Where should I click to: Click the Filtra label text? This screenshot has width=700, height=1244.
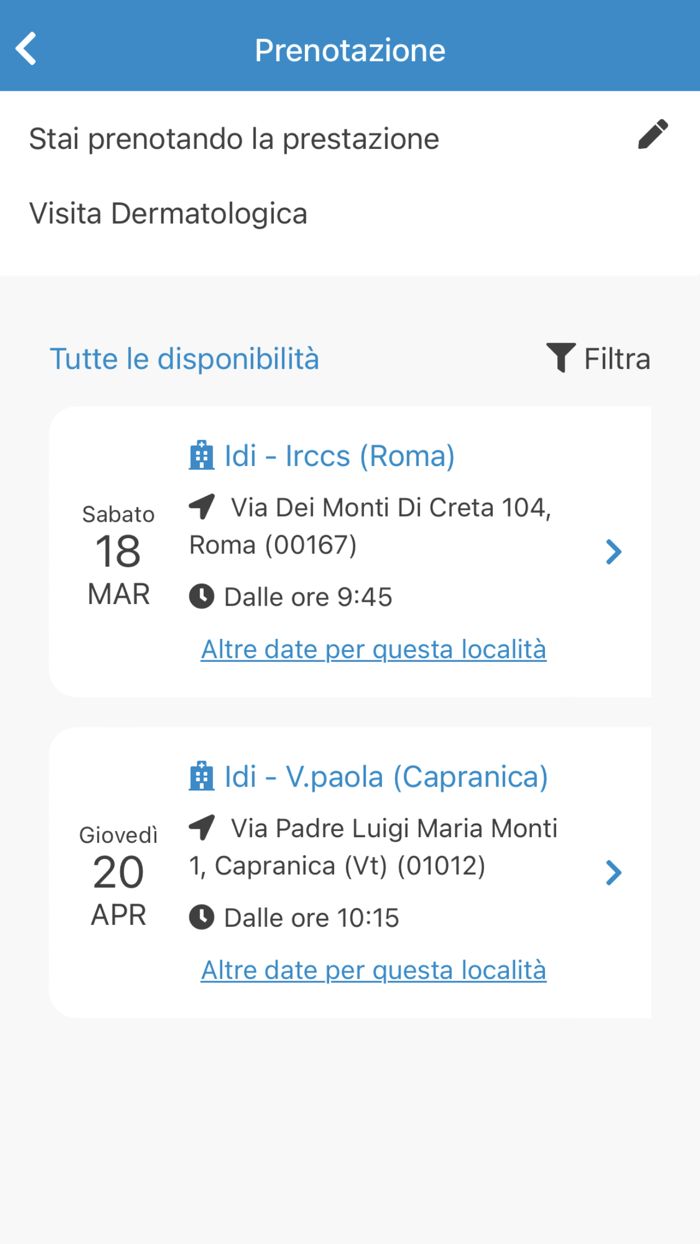pyautogui.click(x=618, y=357)
